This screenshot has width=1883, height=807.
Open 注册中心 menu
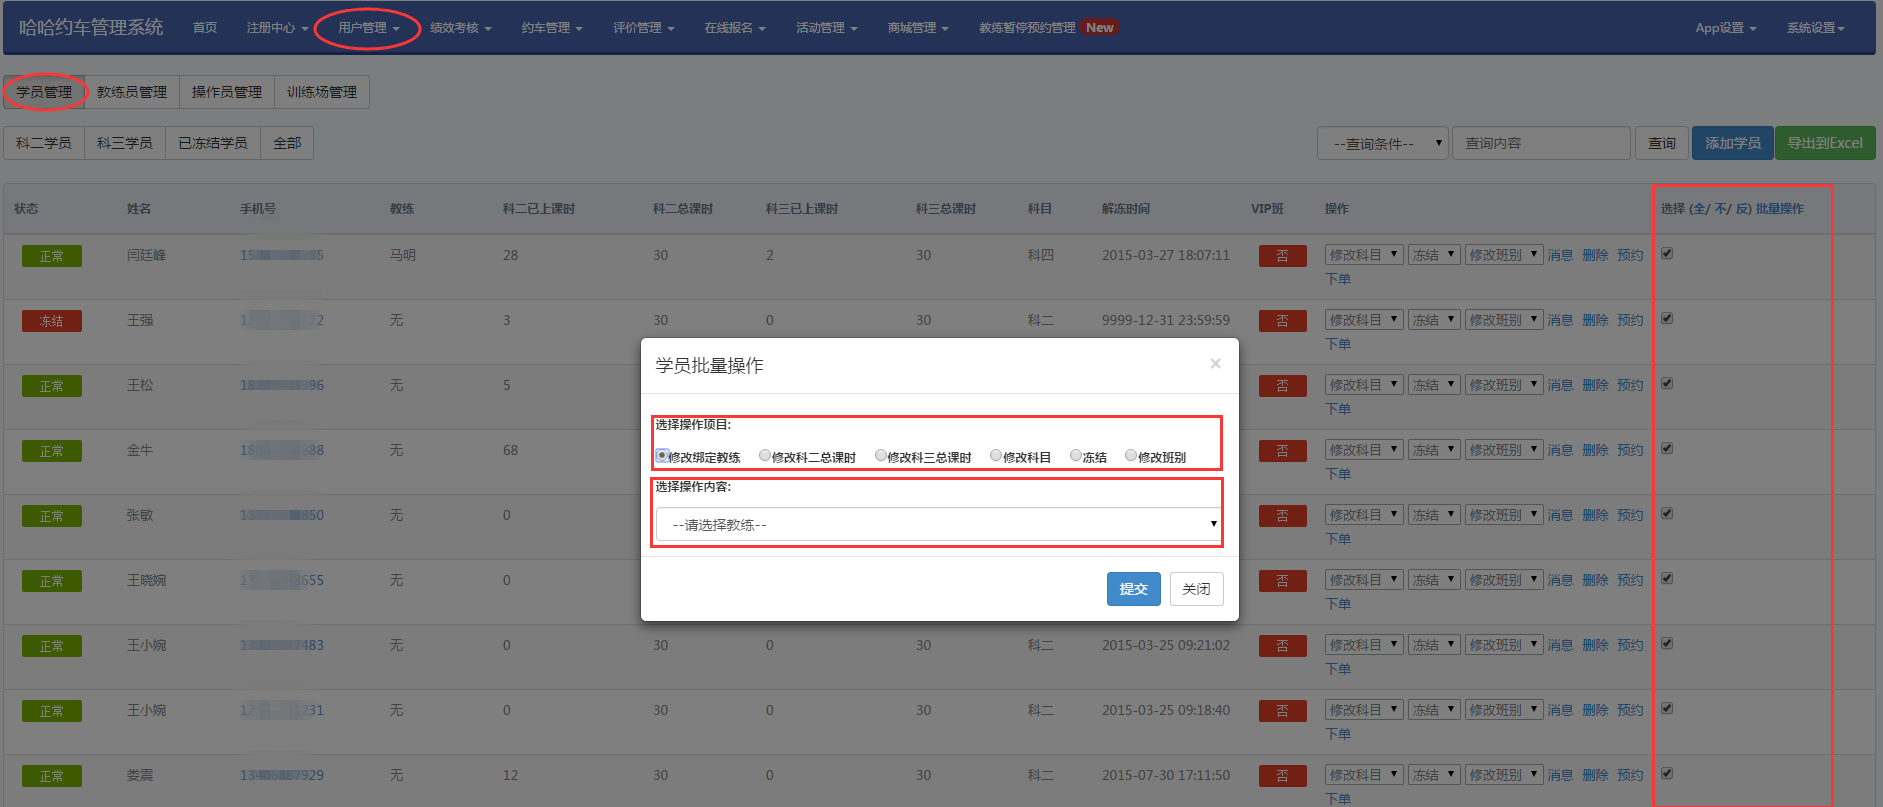click(x=277, y=28)
